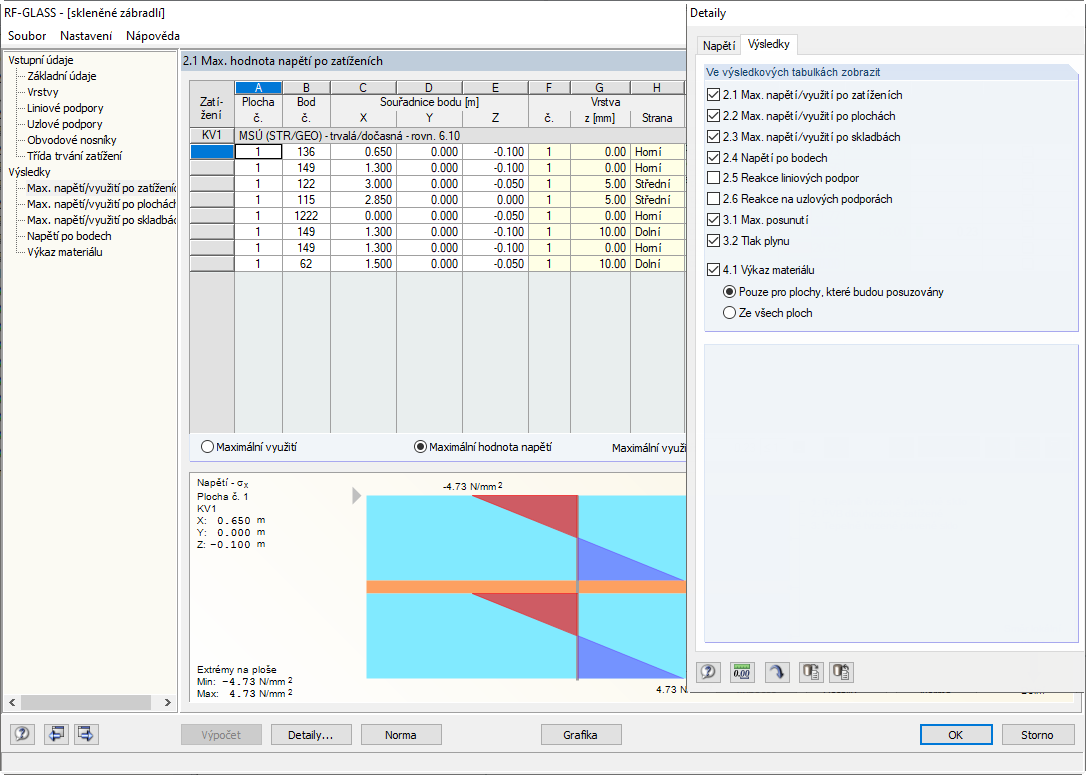Select Vrstvy in navigator tree

(43, 91)
